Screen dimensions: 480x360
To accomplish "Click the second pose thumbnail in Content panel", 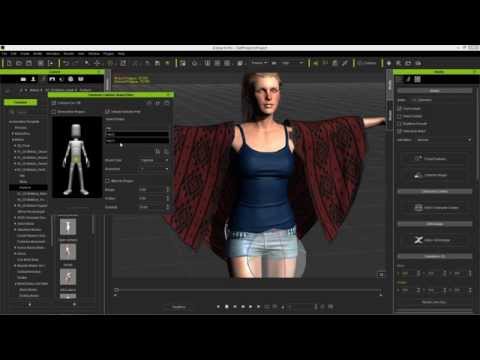I will (x=68, y=252).
